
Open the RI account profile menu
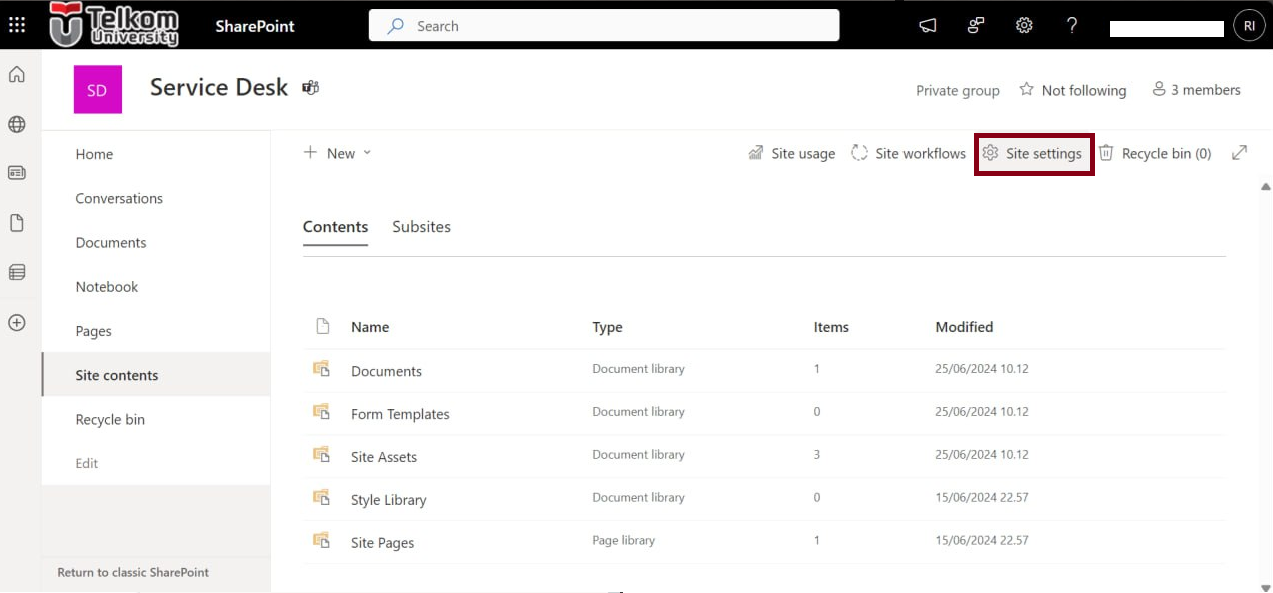pyautogui.click(x=1249, y=26)
